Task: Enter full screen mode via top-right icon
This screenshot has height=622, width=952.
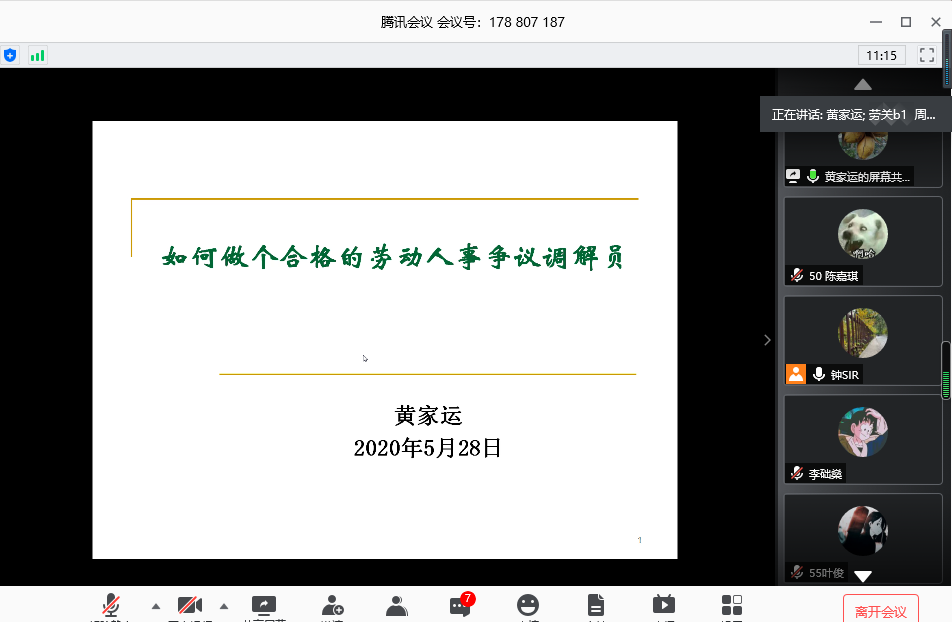Action: tap(927, 55)
